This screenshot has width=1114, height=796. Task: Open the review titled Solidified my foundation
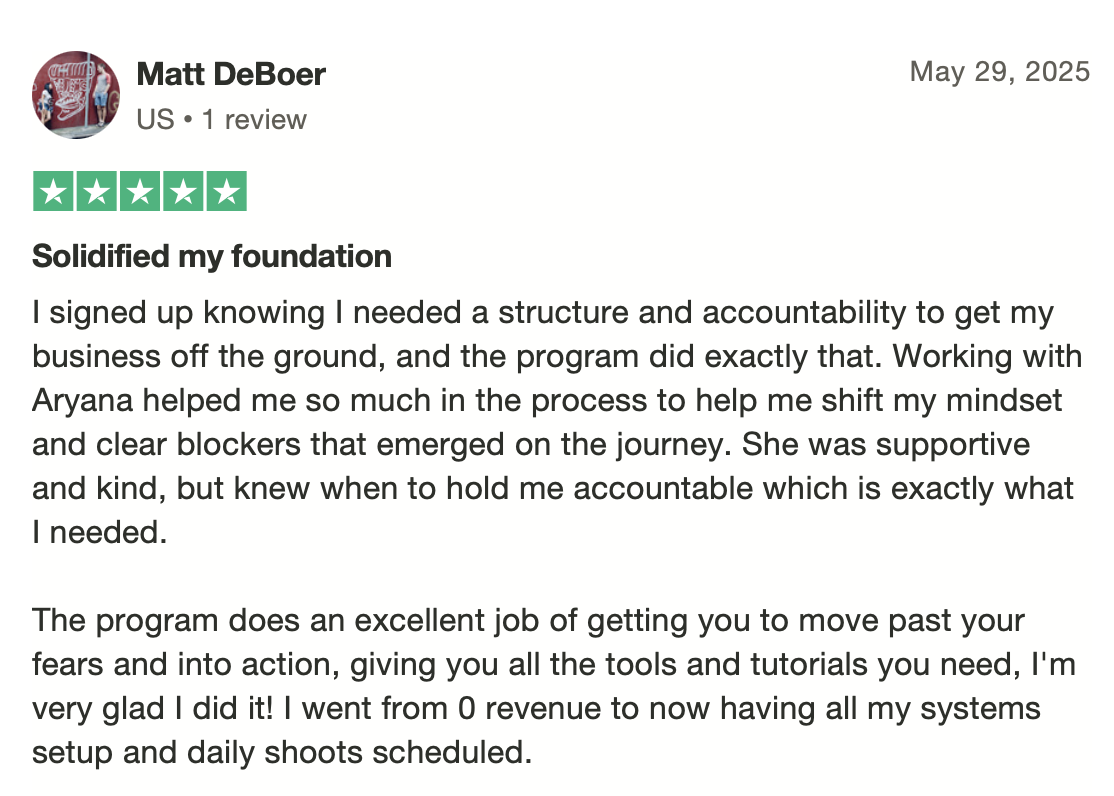[x=212, y=257]
